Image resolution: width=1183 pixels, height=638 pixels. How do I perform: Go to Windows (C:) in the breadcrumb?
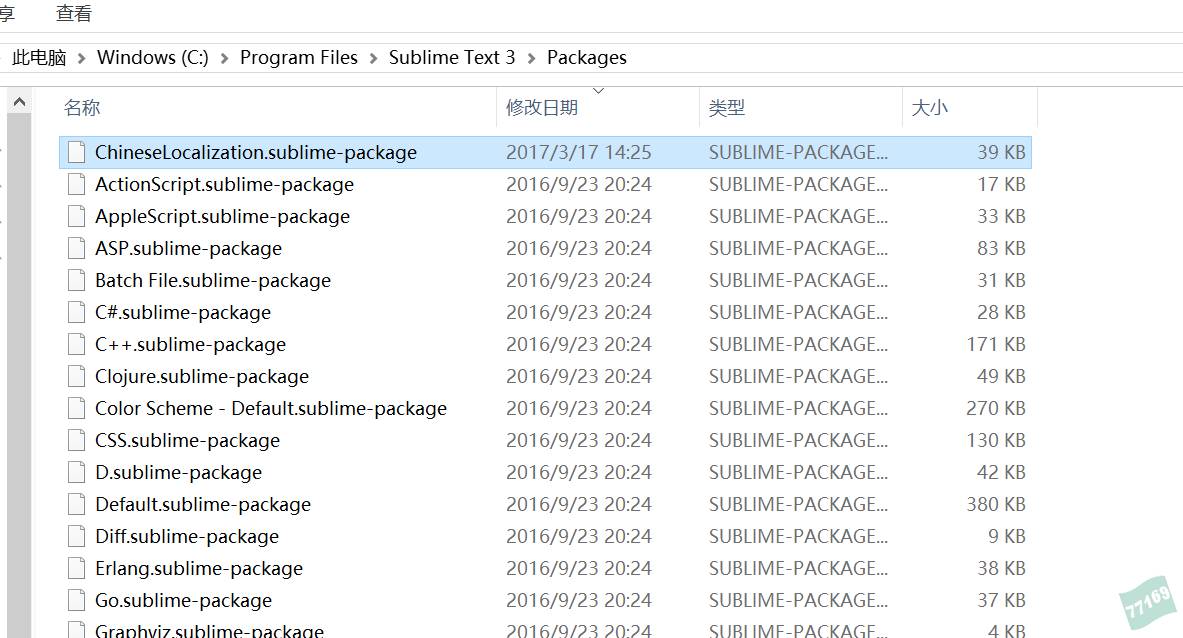(152, 57)
